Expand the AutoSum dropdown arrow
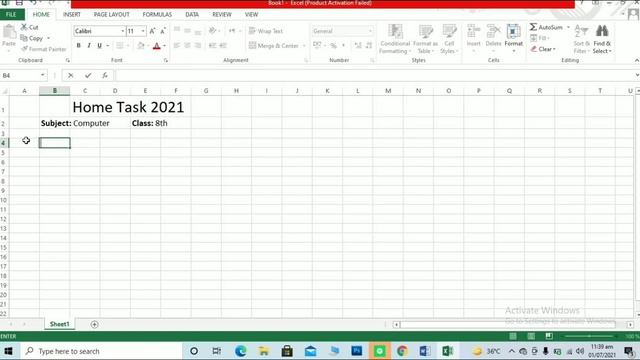This screenshot has height=360, width=640. coord(568,27)
